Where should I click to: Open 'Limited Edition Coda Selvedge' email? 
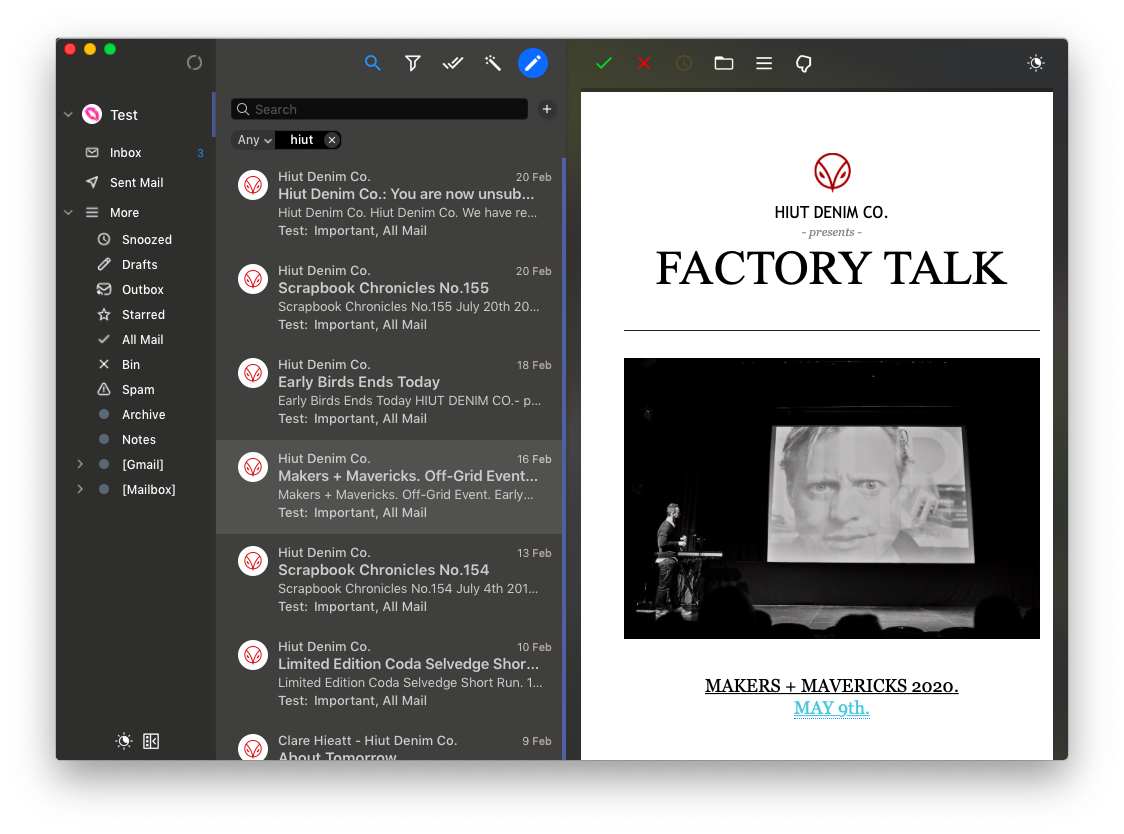(x=389, y=674)
